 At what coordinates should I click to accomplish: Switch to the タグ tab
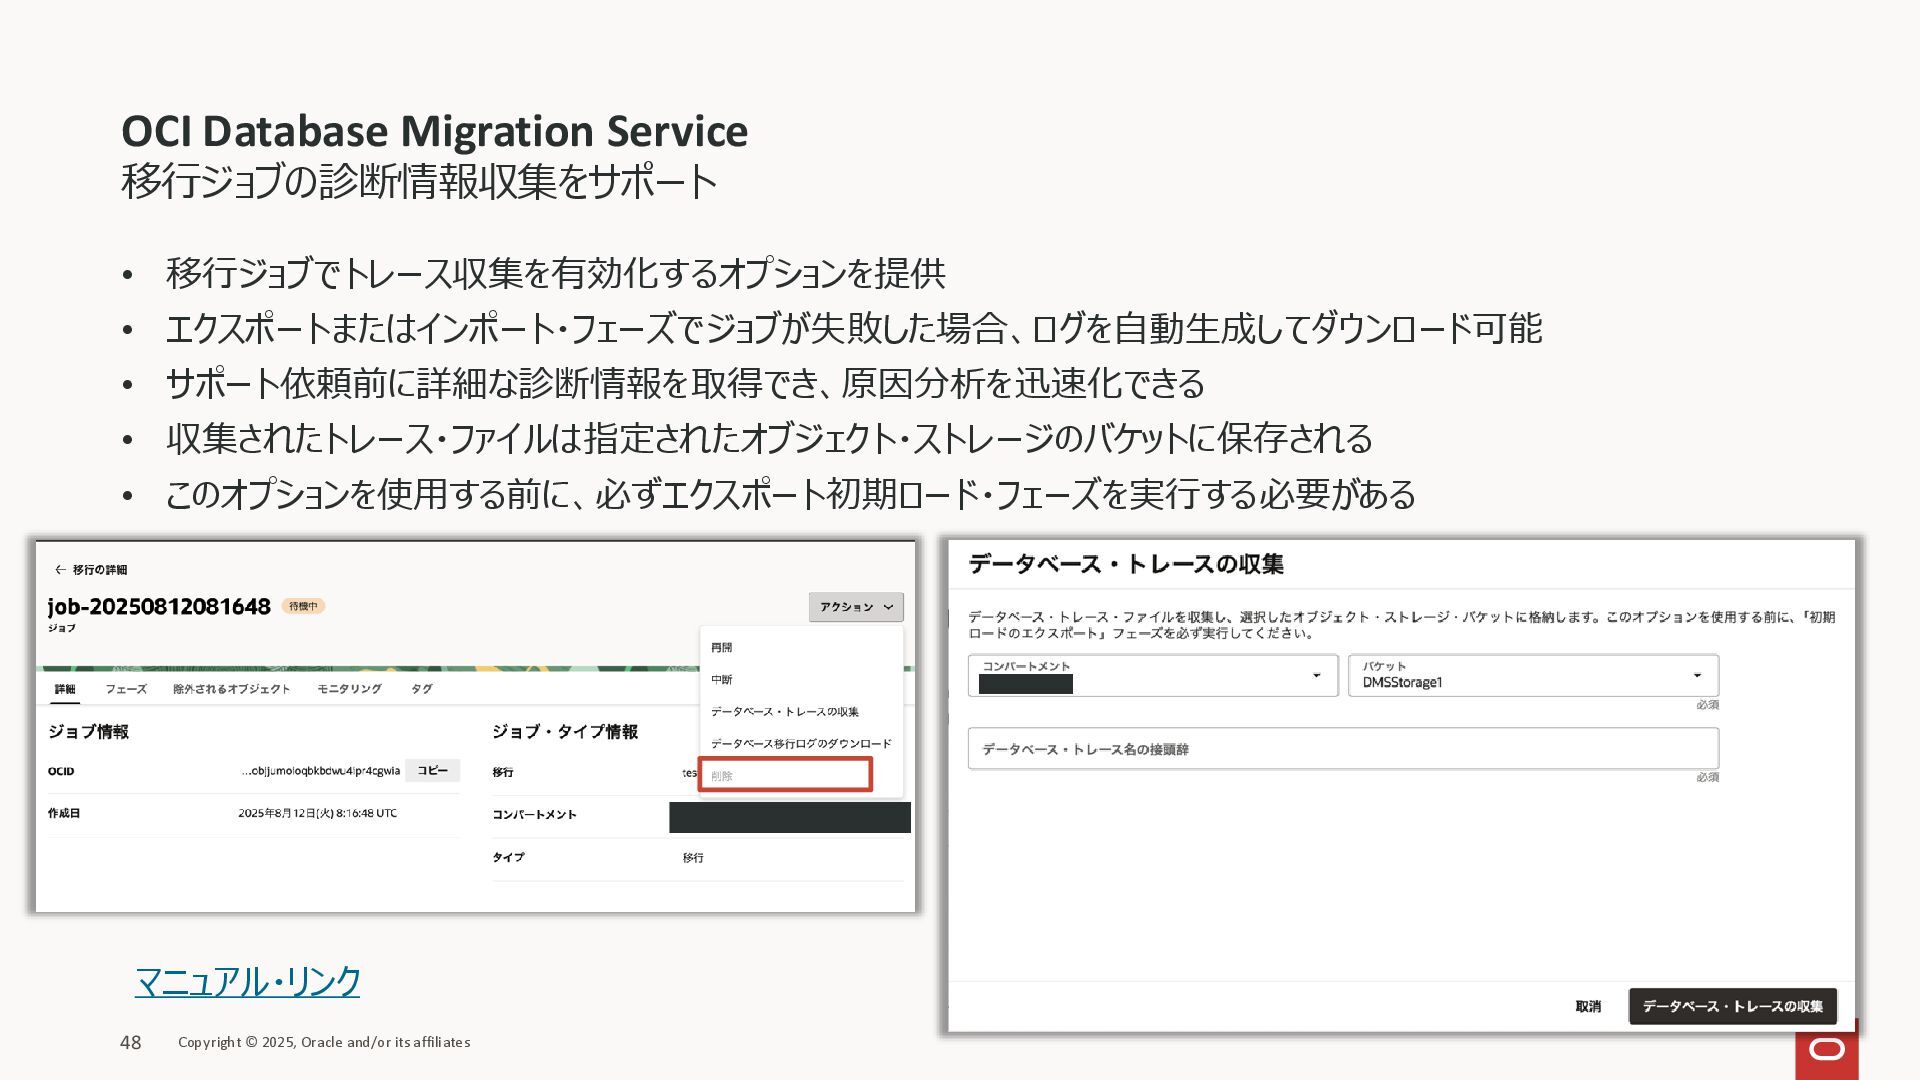421,689
